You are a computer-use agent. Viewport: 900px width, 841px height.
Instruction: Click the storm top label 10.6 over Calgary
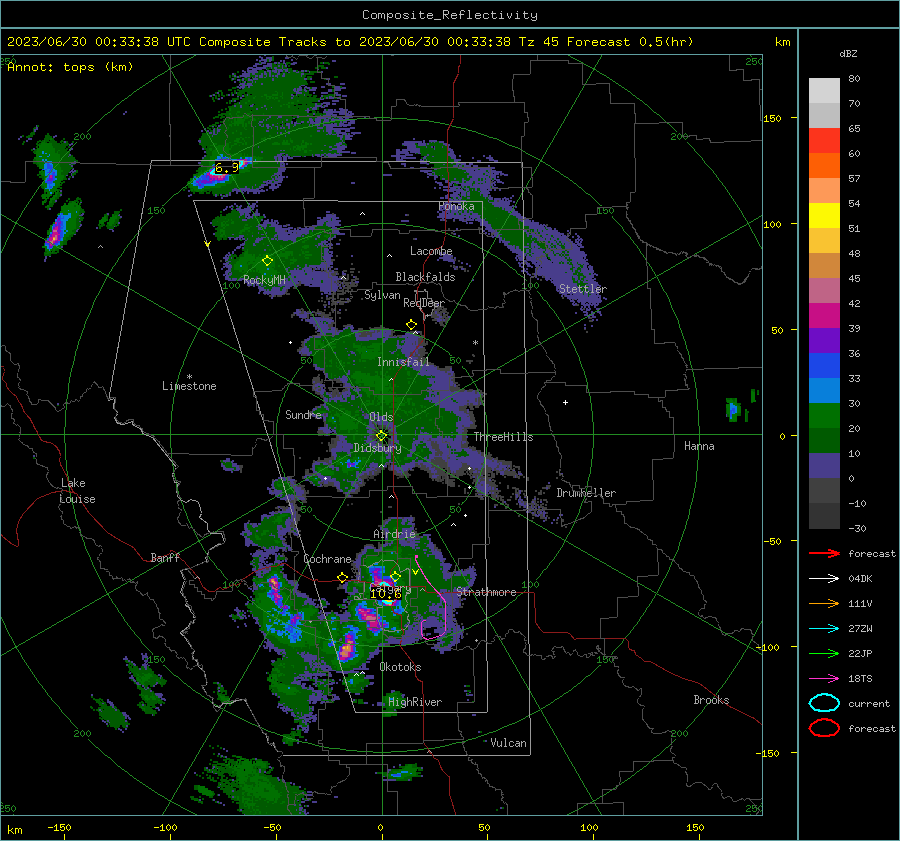(x=385, y=594)
